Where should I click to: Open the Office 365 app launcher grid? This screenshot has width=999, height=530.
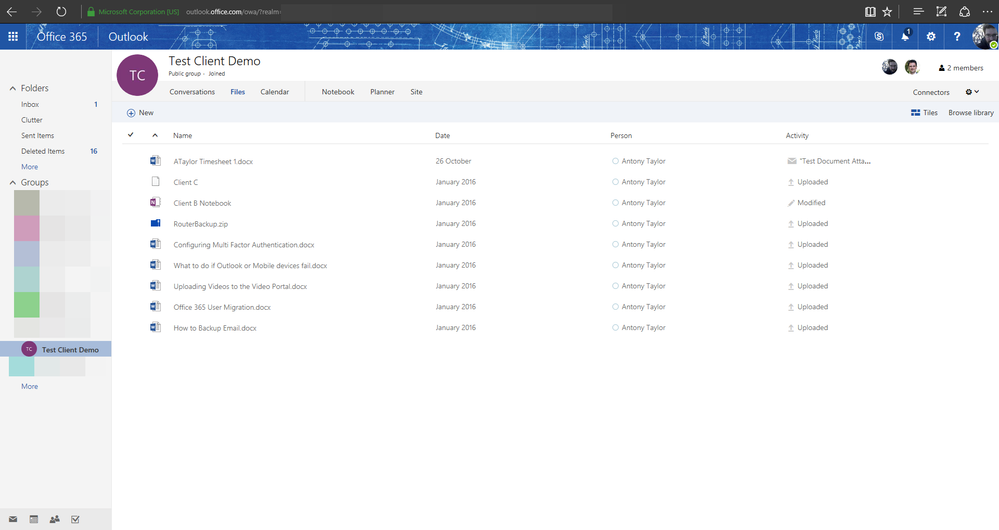13,36
